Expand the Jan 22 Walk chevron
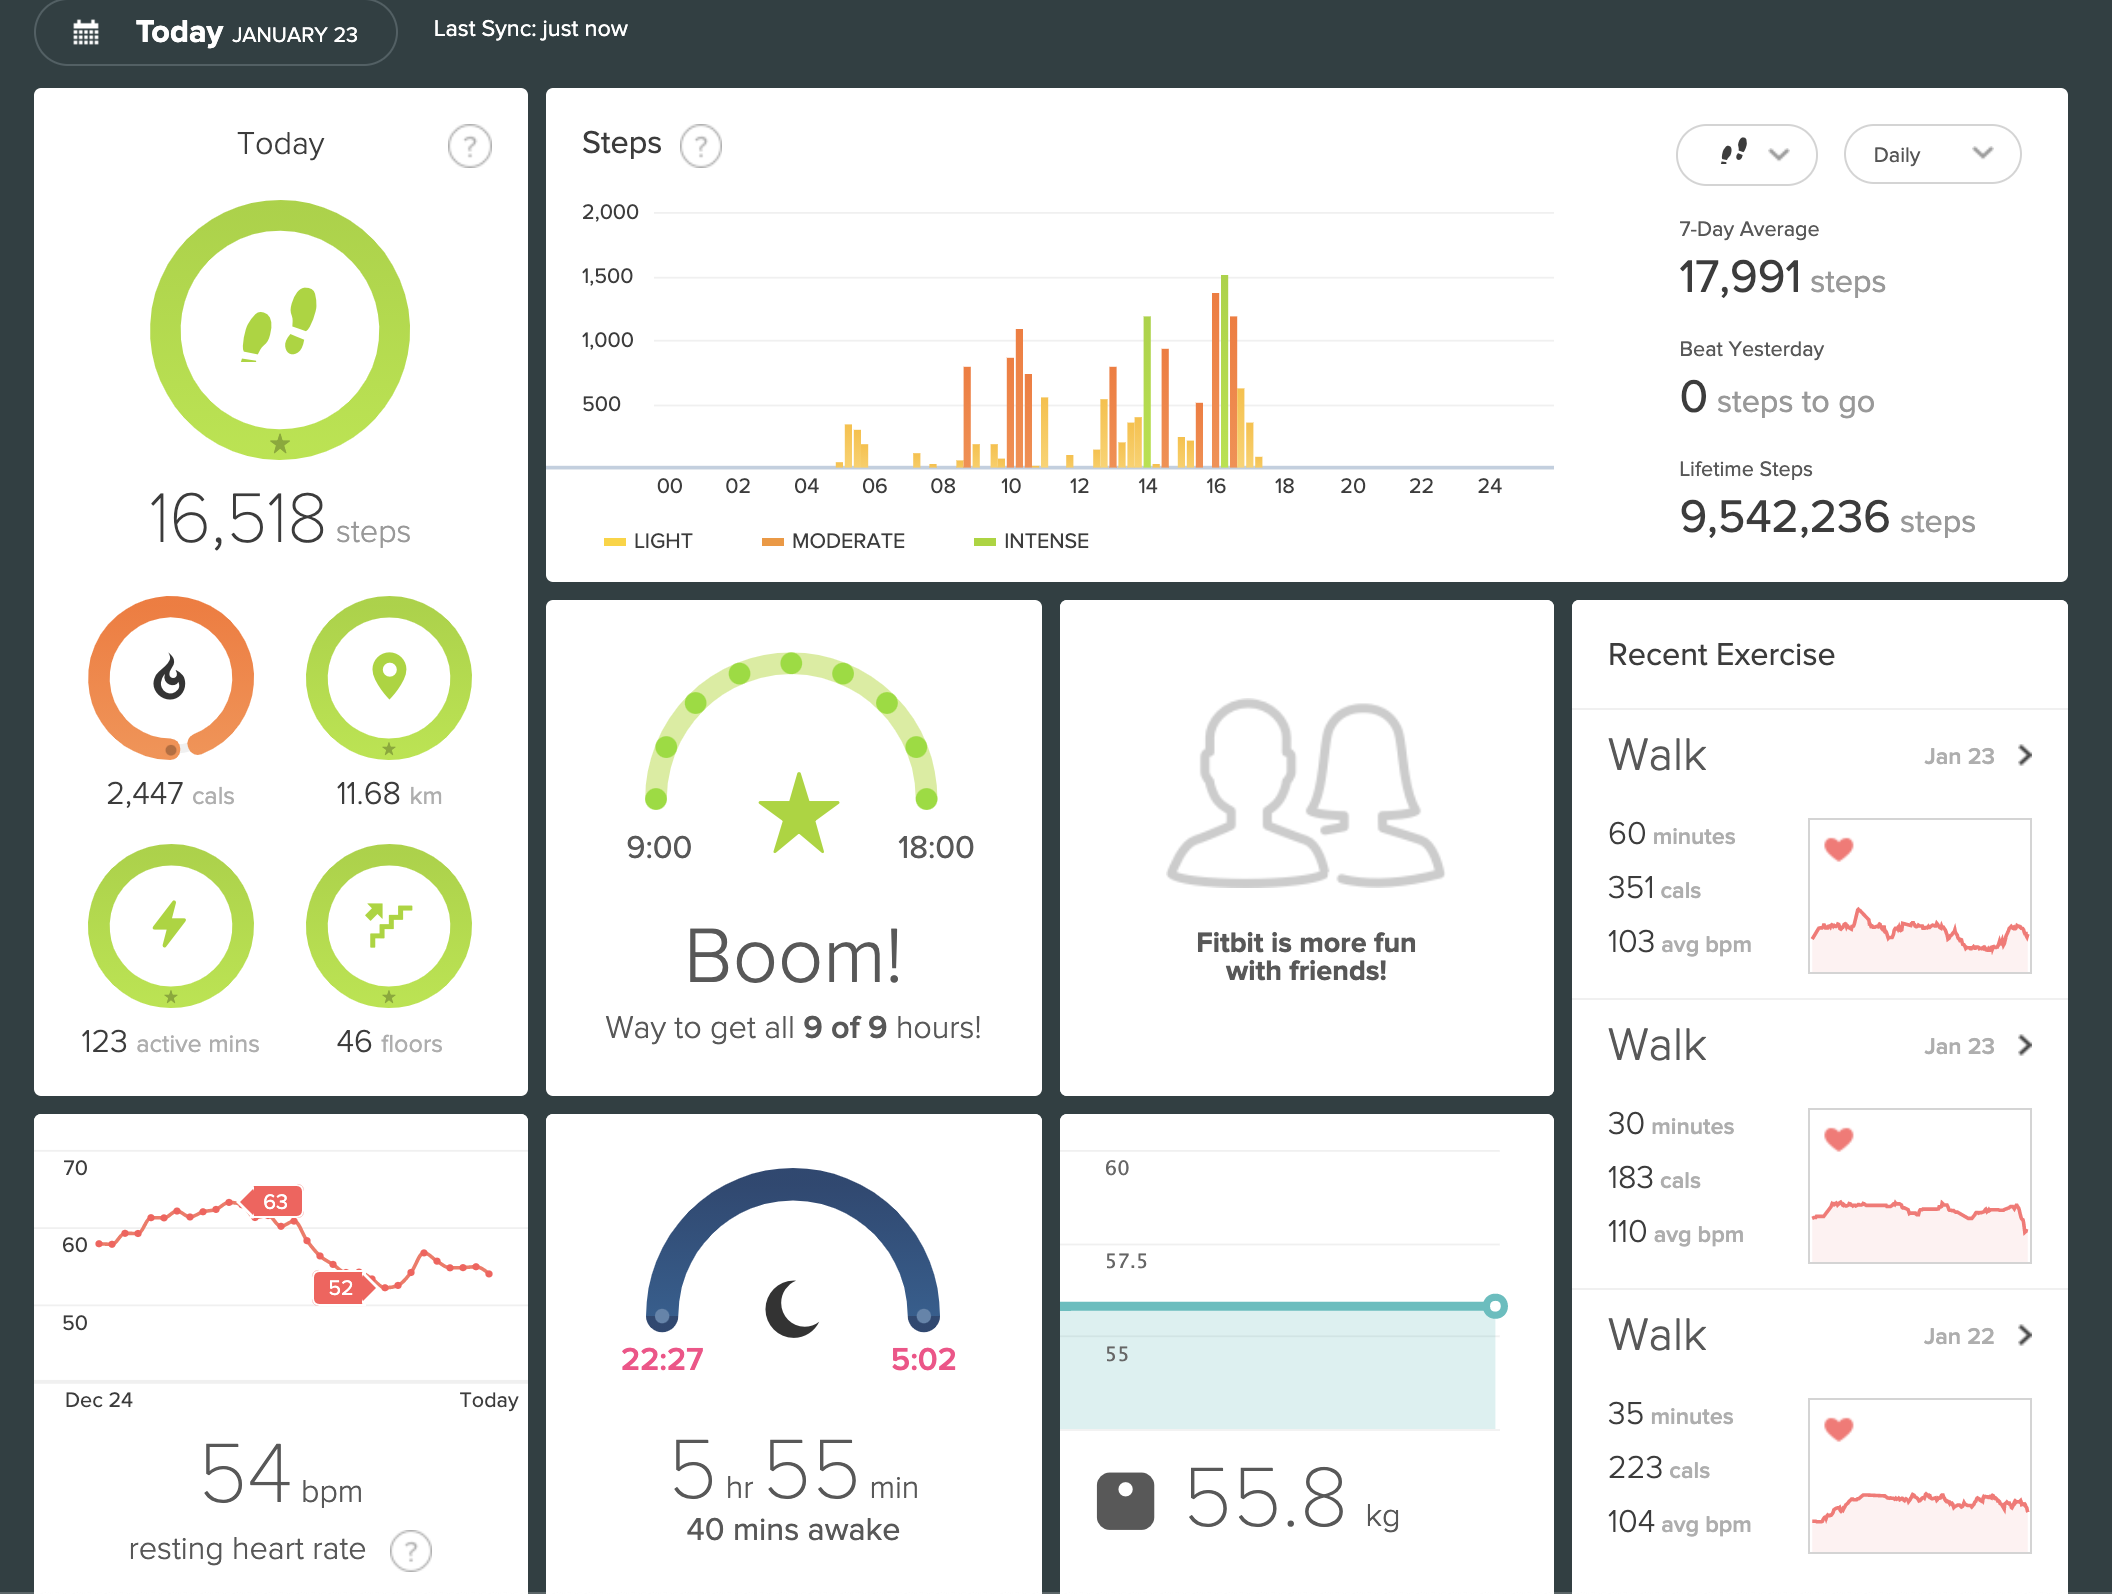 (x=2026, y=1335)
